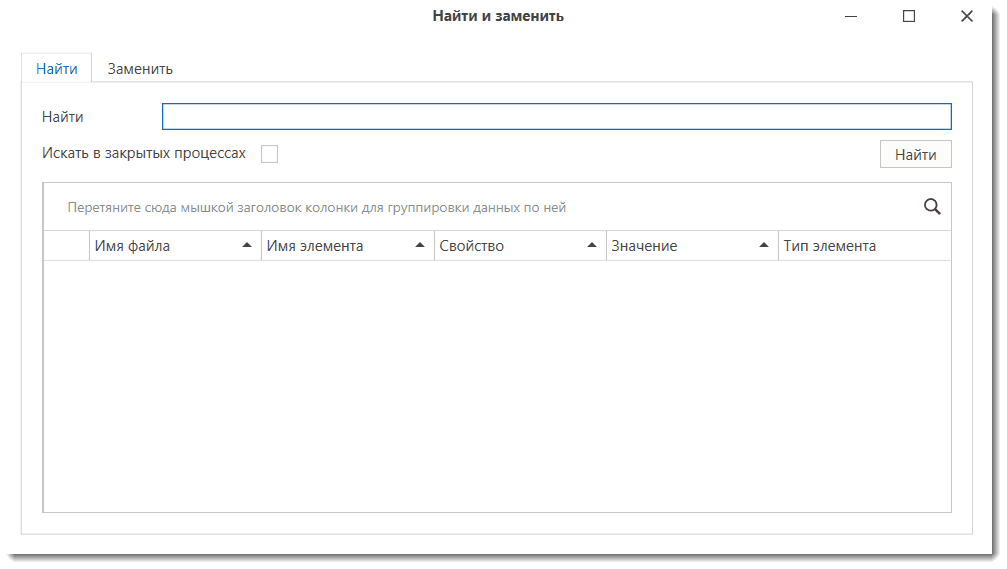Minimize the Найти и заменить window
The height and width of the screenshot is (569, 1007).
click(851, 16)
